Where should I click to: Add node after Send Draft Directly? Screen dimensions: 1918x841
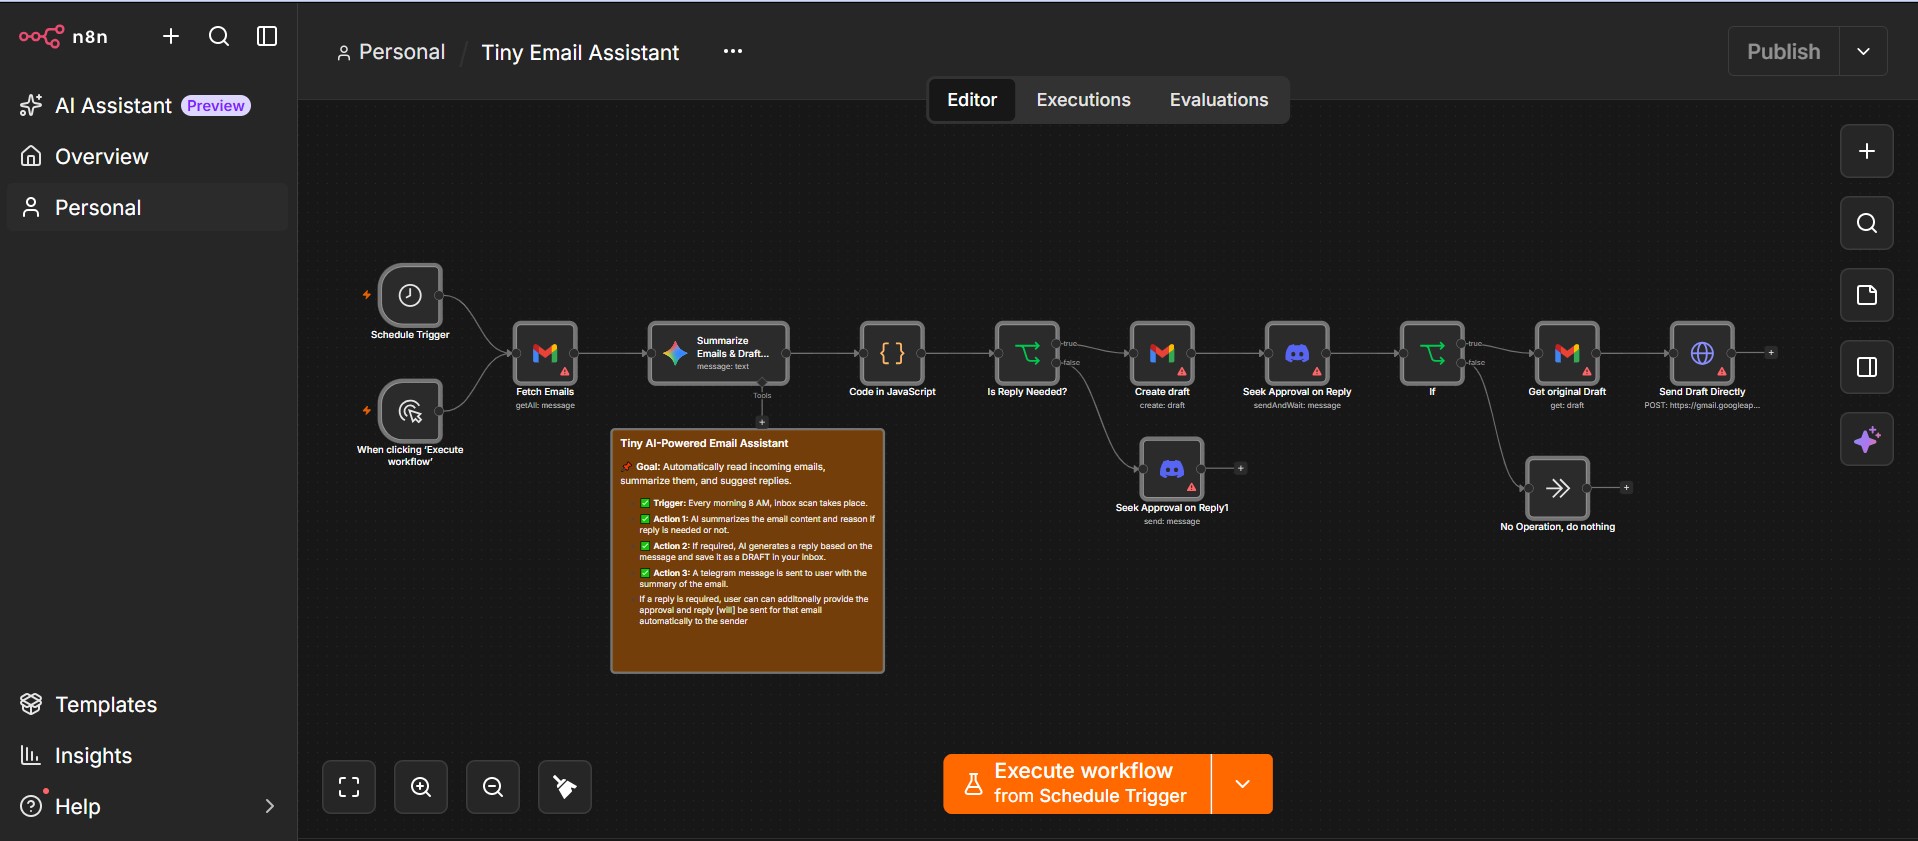(1771, 352)
